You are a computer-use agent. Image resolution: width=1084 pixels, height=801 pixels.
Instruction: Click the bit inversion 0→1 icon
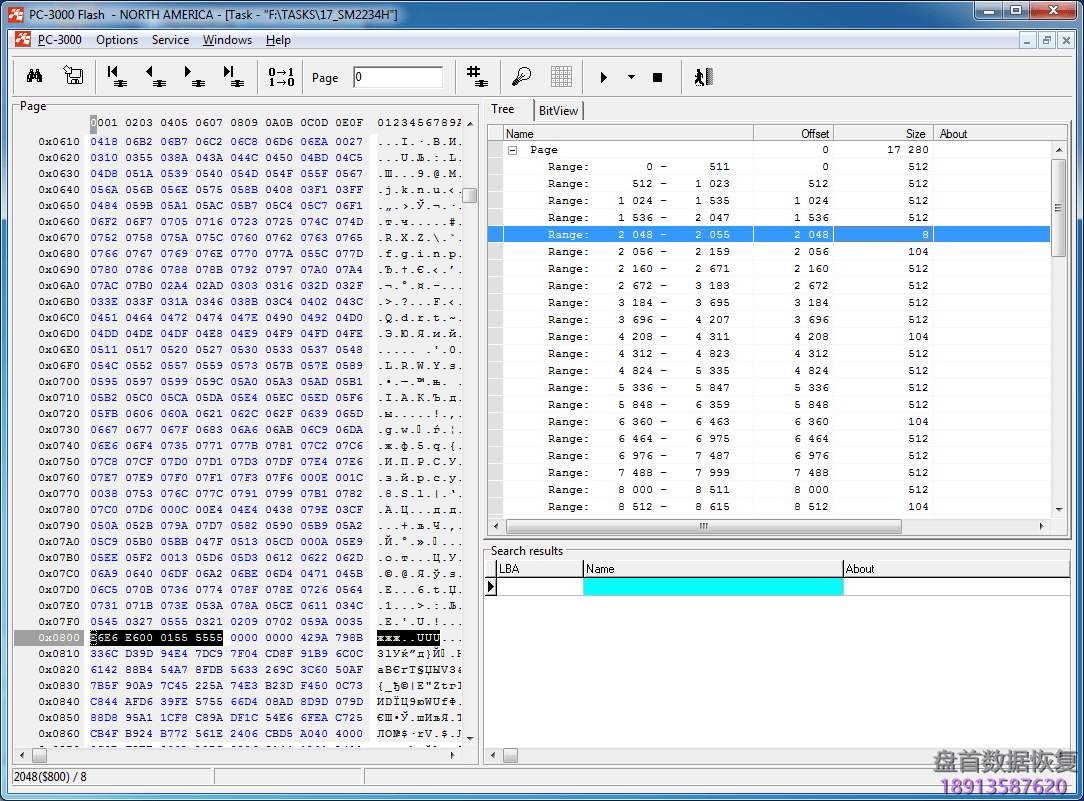pos(282,77)
